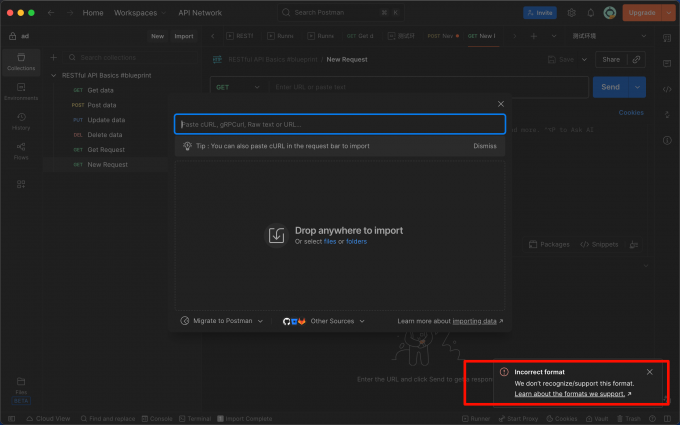Focus the Paste cURL input field

pyautogui.click(x=340, y=124)
